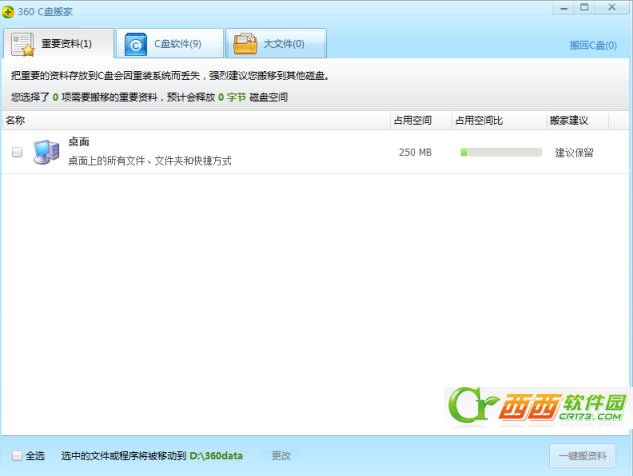The height and width of the screenshot is (476, 633).
Task: Click the D:\360data destination path
Action: pos(216,456)
